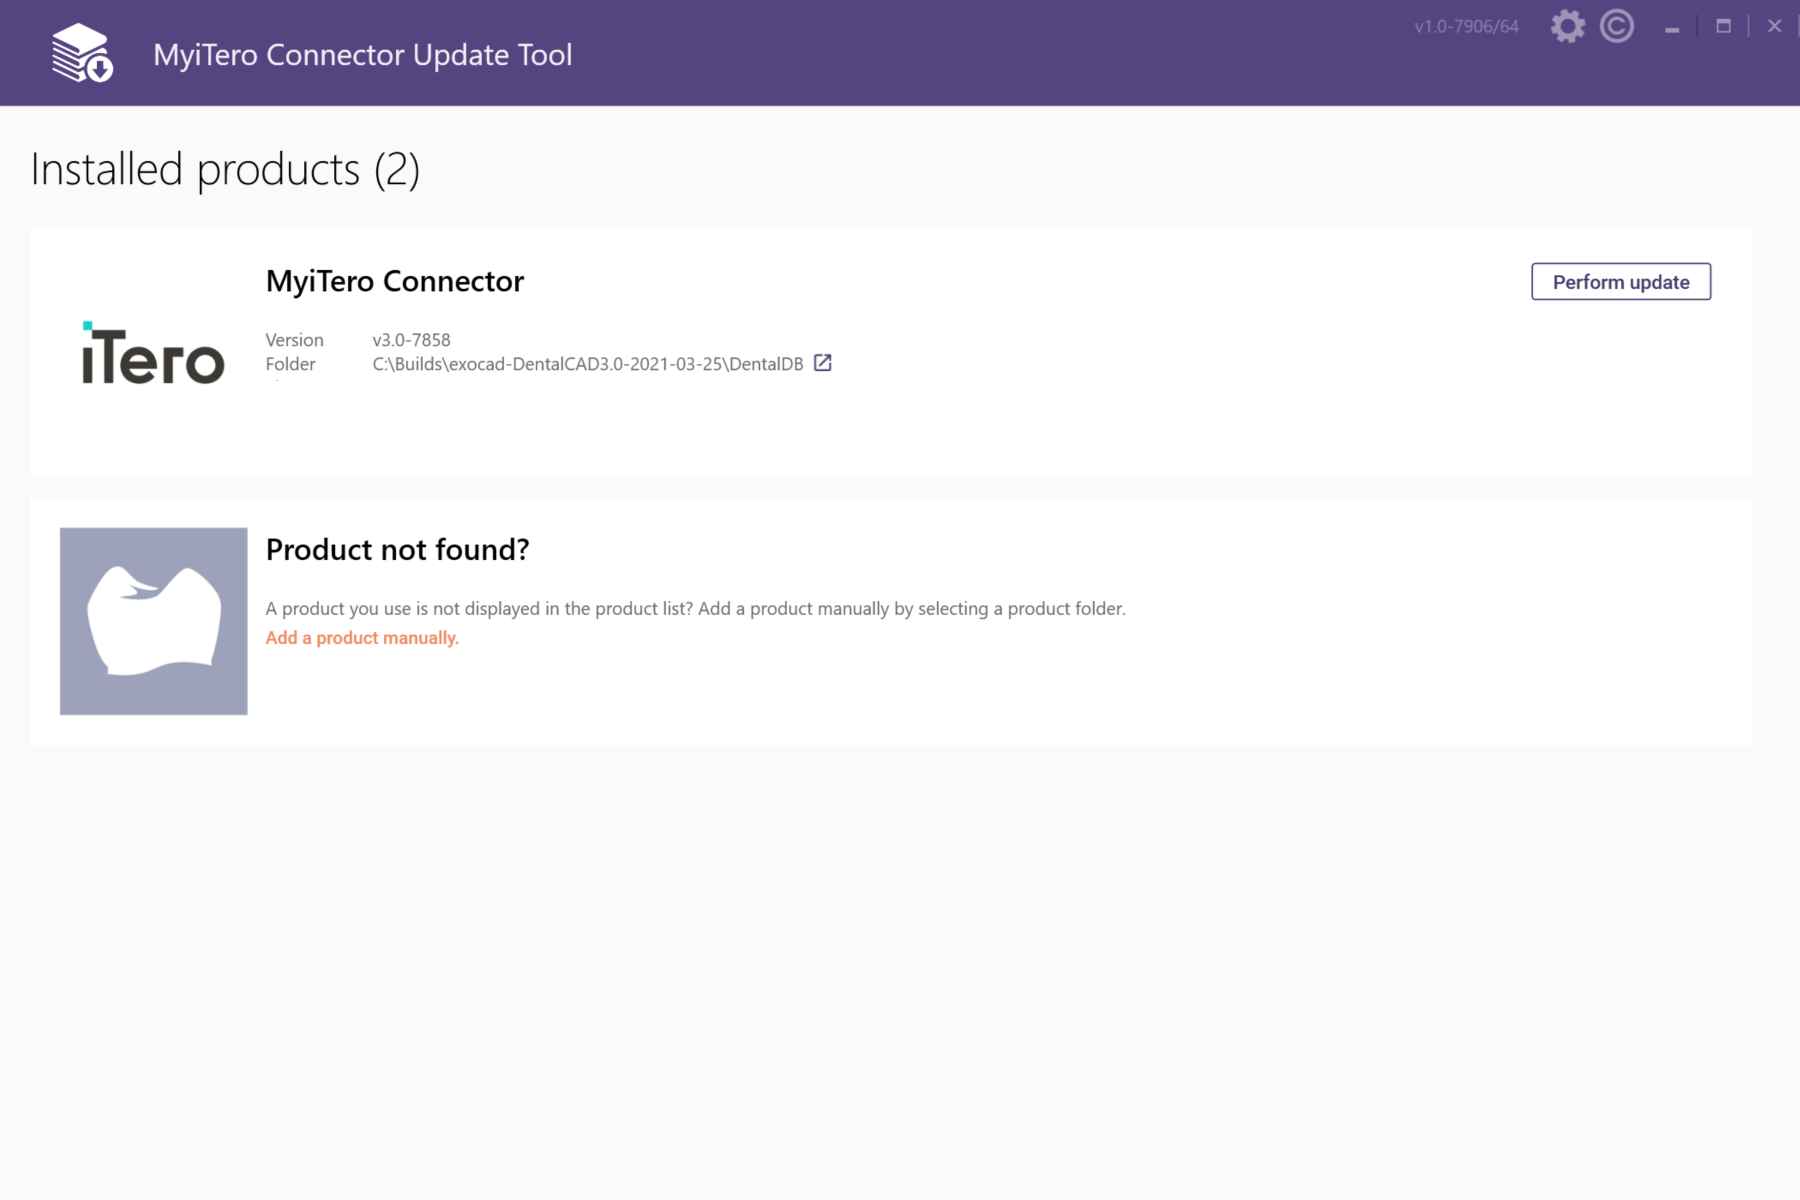This screenshot has width=1800, height=1200.
Task: Maximize the update tool window
Action: [x=1723, y=27]
